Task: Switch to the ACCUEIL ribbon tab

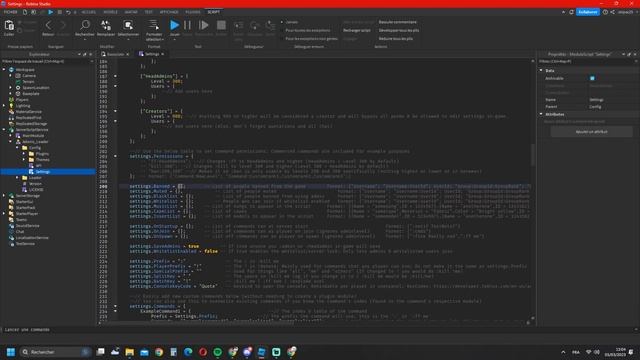Action: click(89, 12)
